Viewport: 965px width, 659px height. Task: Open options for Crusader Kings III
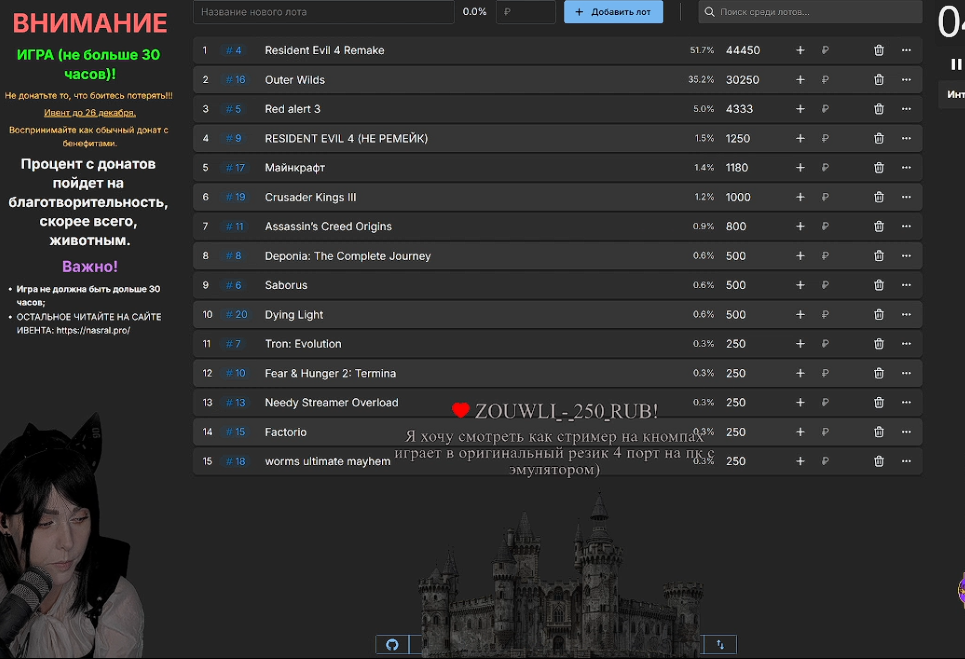[906, 198]
